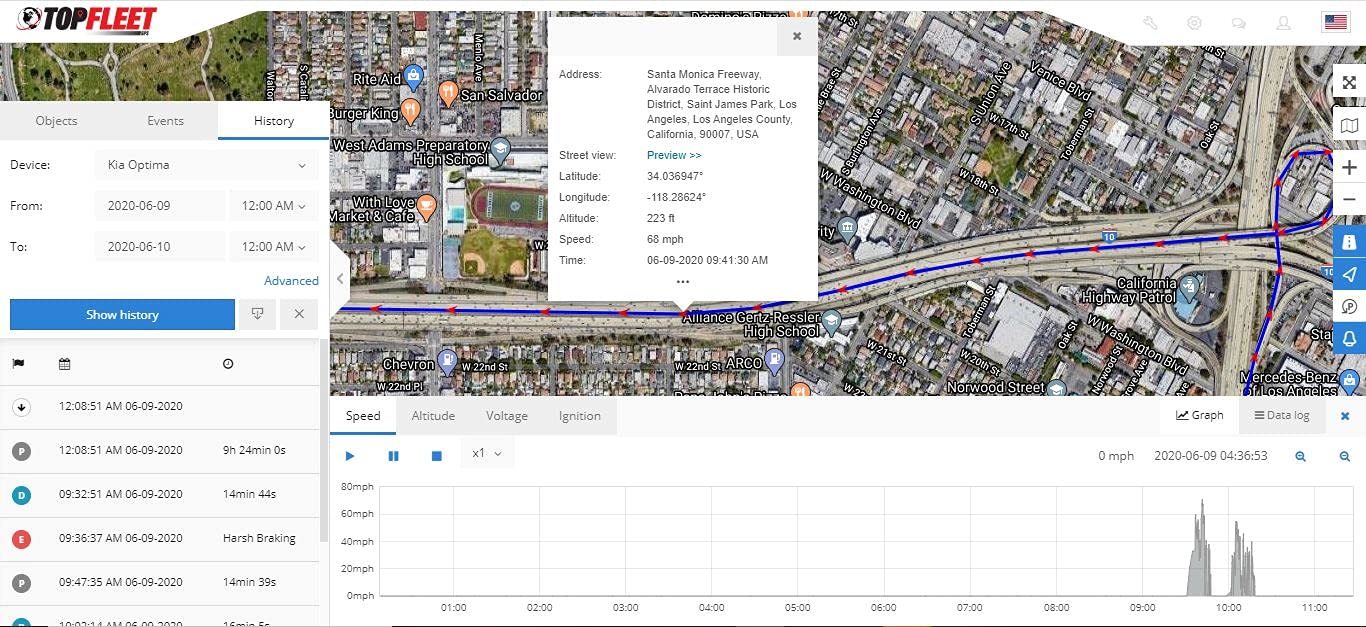Click the calendar column header icon
This screenshot has width=1366, height=627.
(x=65, y=364)
